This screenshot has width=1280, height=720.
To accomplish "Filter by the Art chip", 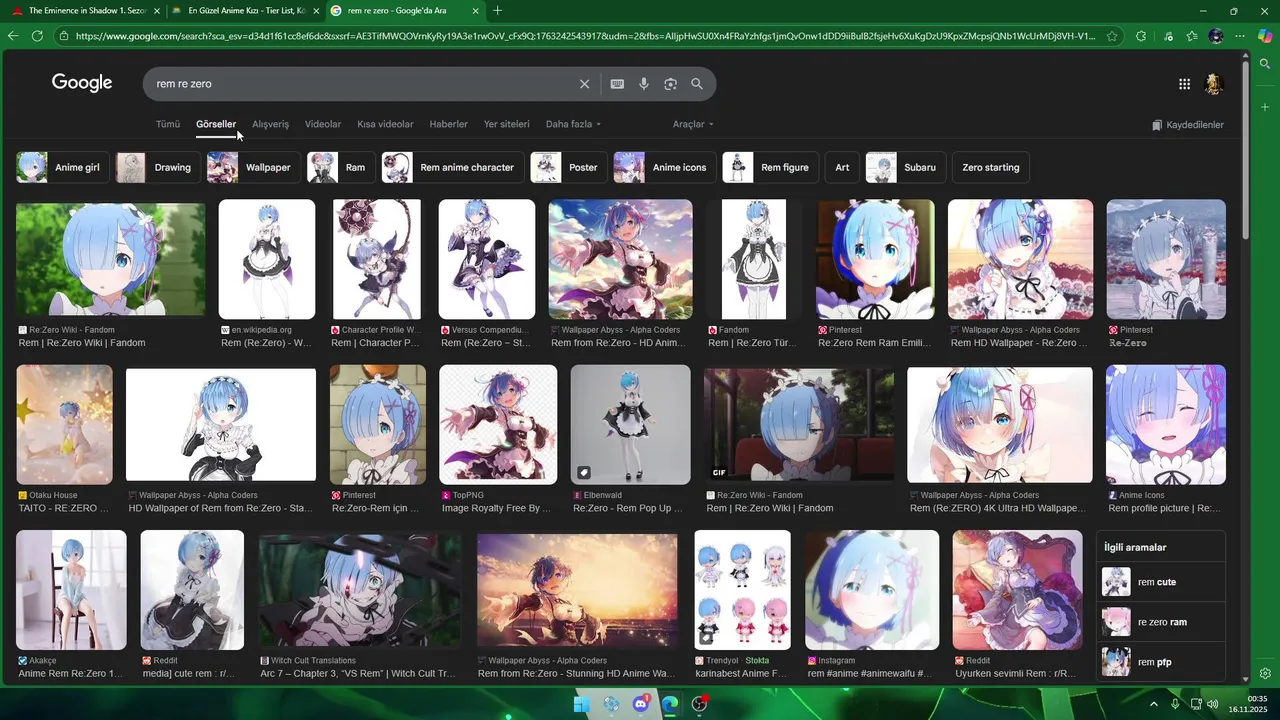I will pos(842,167).
